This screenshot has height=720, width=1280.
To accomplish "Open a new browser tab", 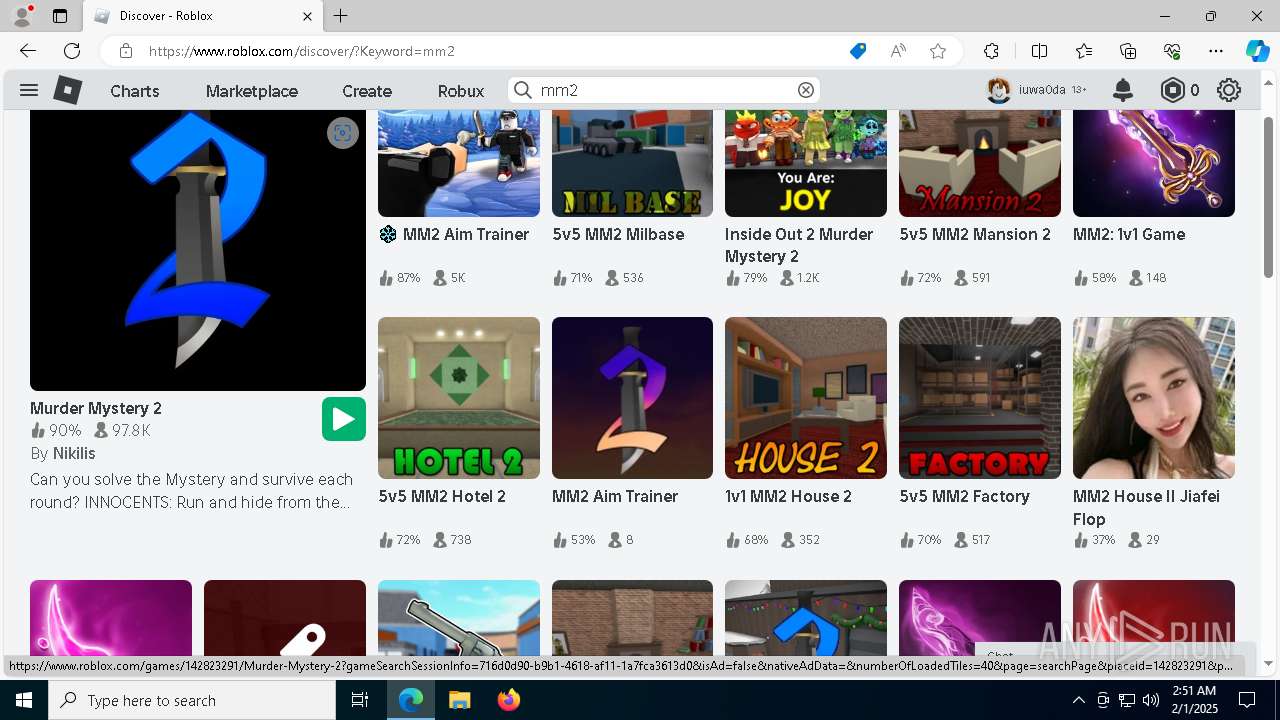I will [x=341, y=16].
